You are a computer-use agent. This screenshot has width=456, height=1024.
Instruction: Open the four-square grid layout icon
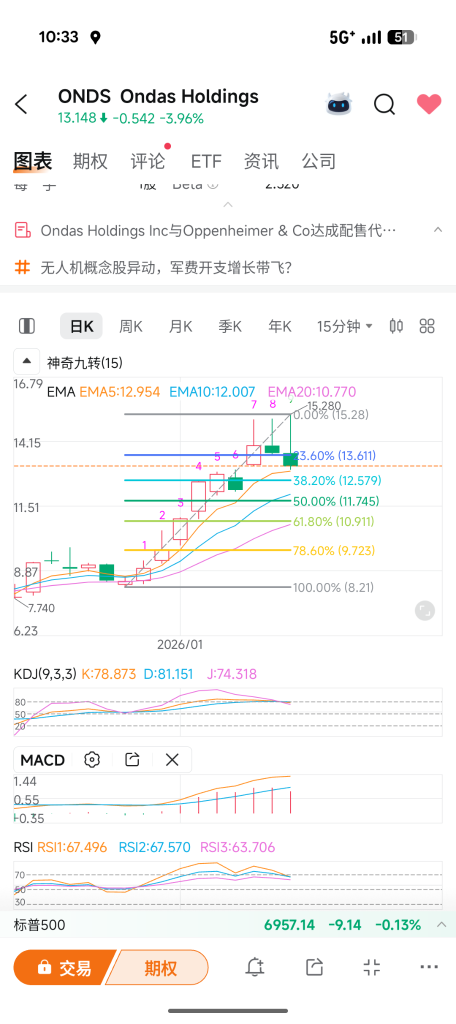427,326
